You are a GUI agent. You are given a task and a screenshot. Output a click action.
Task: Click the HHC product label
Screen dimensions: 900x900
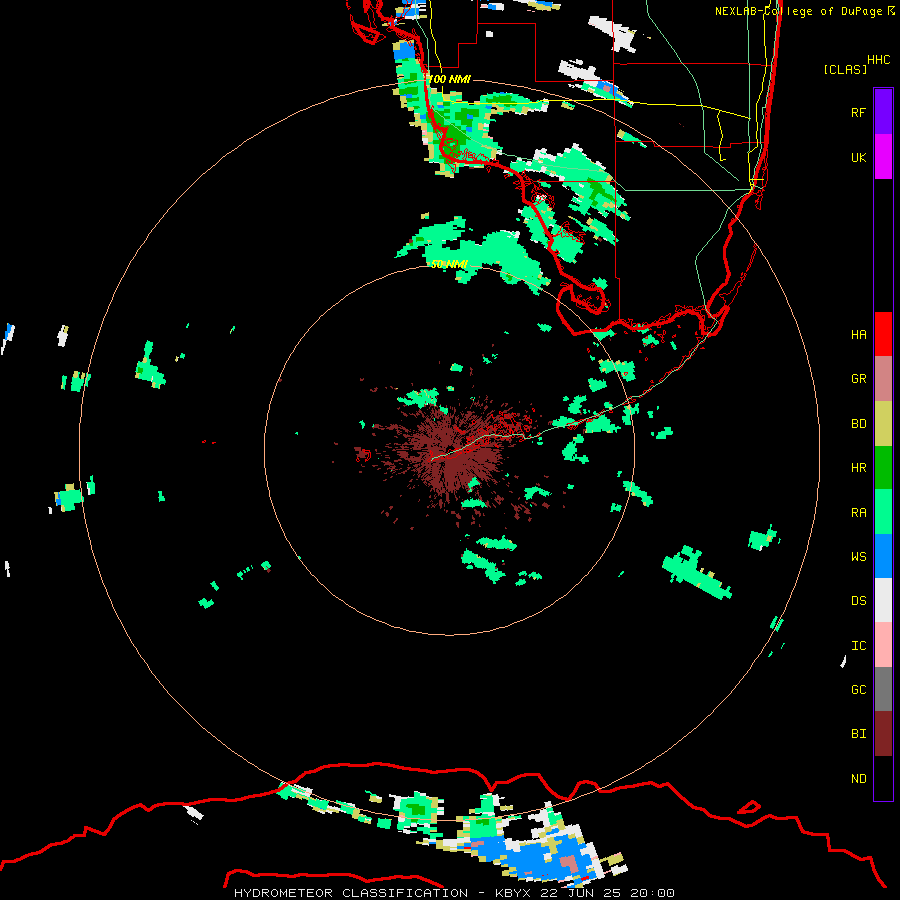coord(878,60)
